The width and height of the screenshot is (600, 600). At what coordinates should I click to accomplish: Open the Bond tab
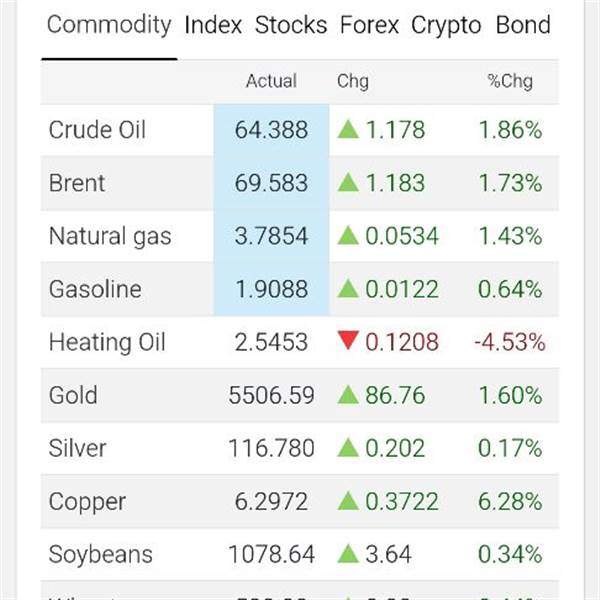[523, 26]
